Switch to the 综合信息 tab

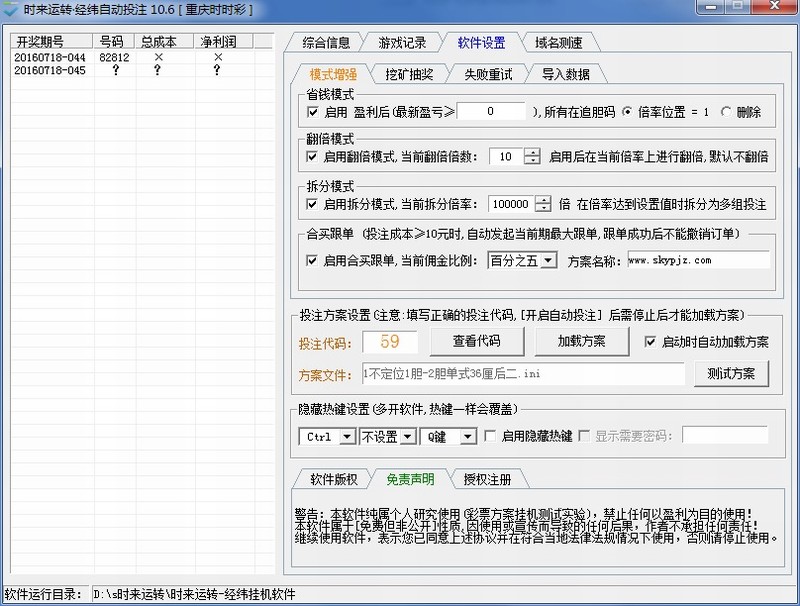pos(325,42)
